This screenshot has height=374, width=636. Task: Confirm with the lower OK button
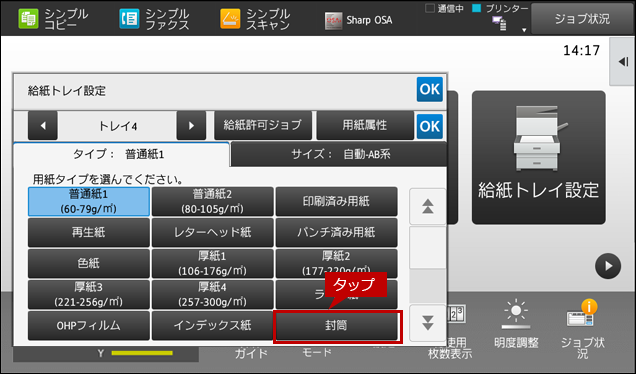(430, 126)
